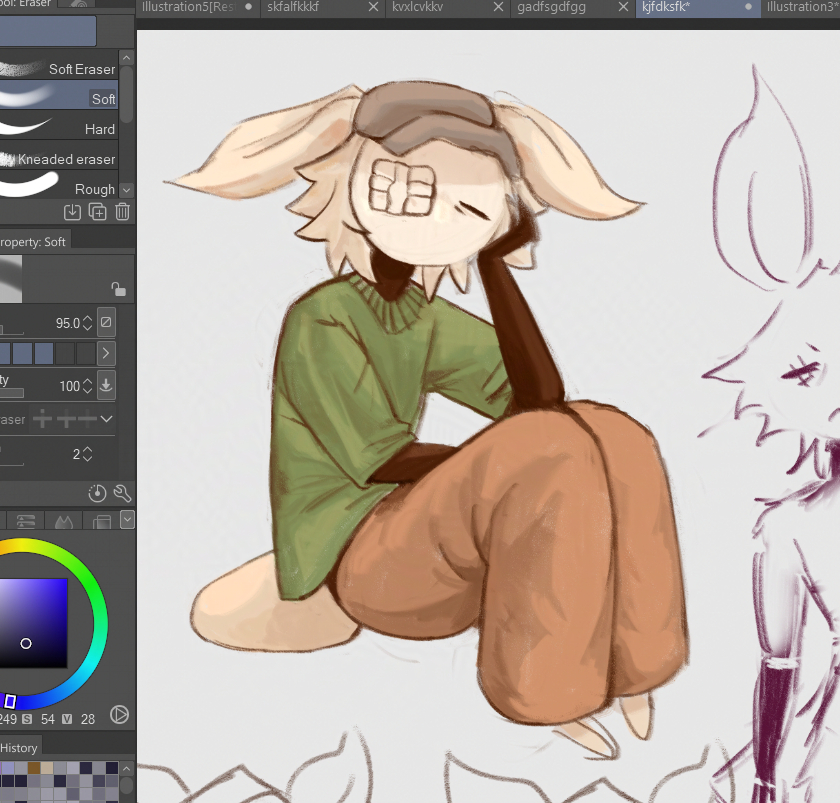Click the circular arrow icon beside color wheel
Image resolution: width=840 pixels, height=803 pixels.
(119, 714)
